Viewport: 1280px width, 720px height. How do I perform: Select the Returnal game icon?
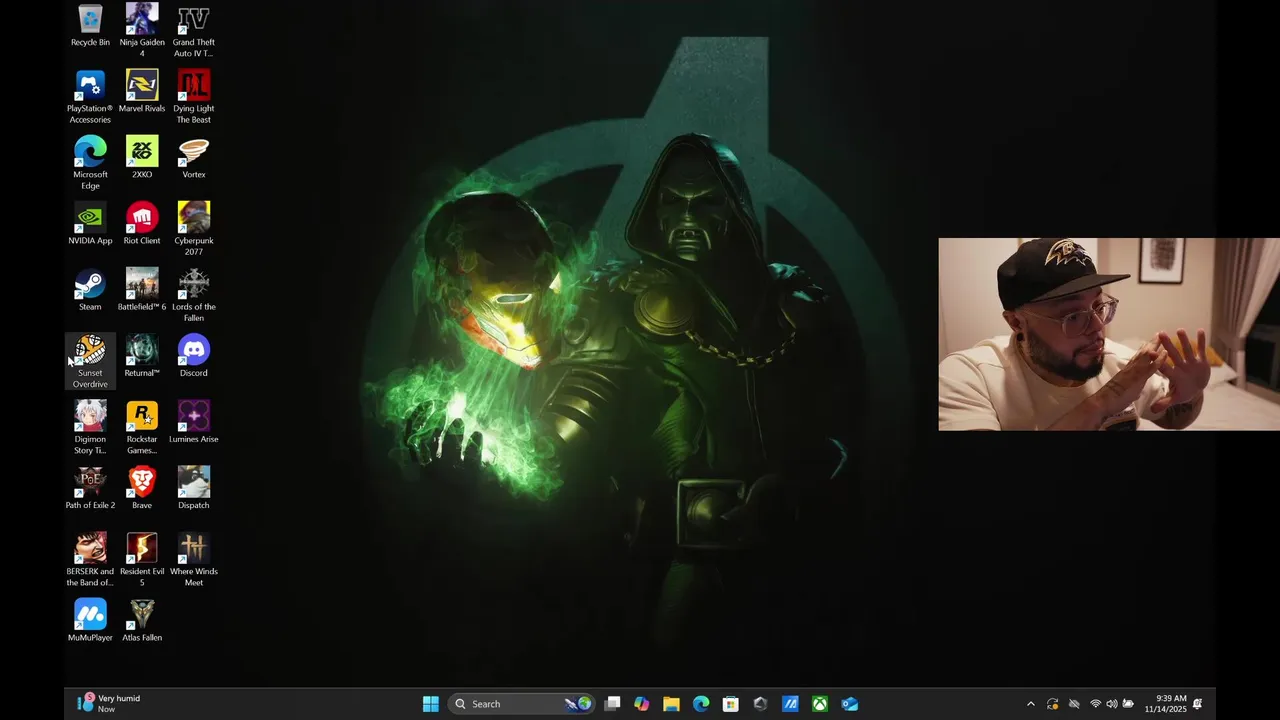[x=142, y=356]
